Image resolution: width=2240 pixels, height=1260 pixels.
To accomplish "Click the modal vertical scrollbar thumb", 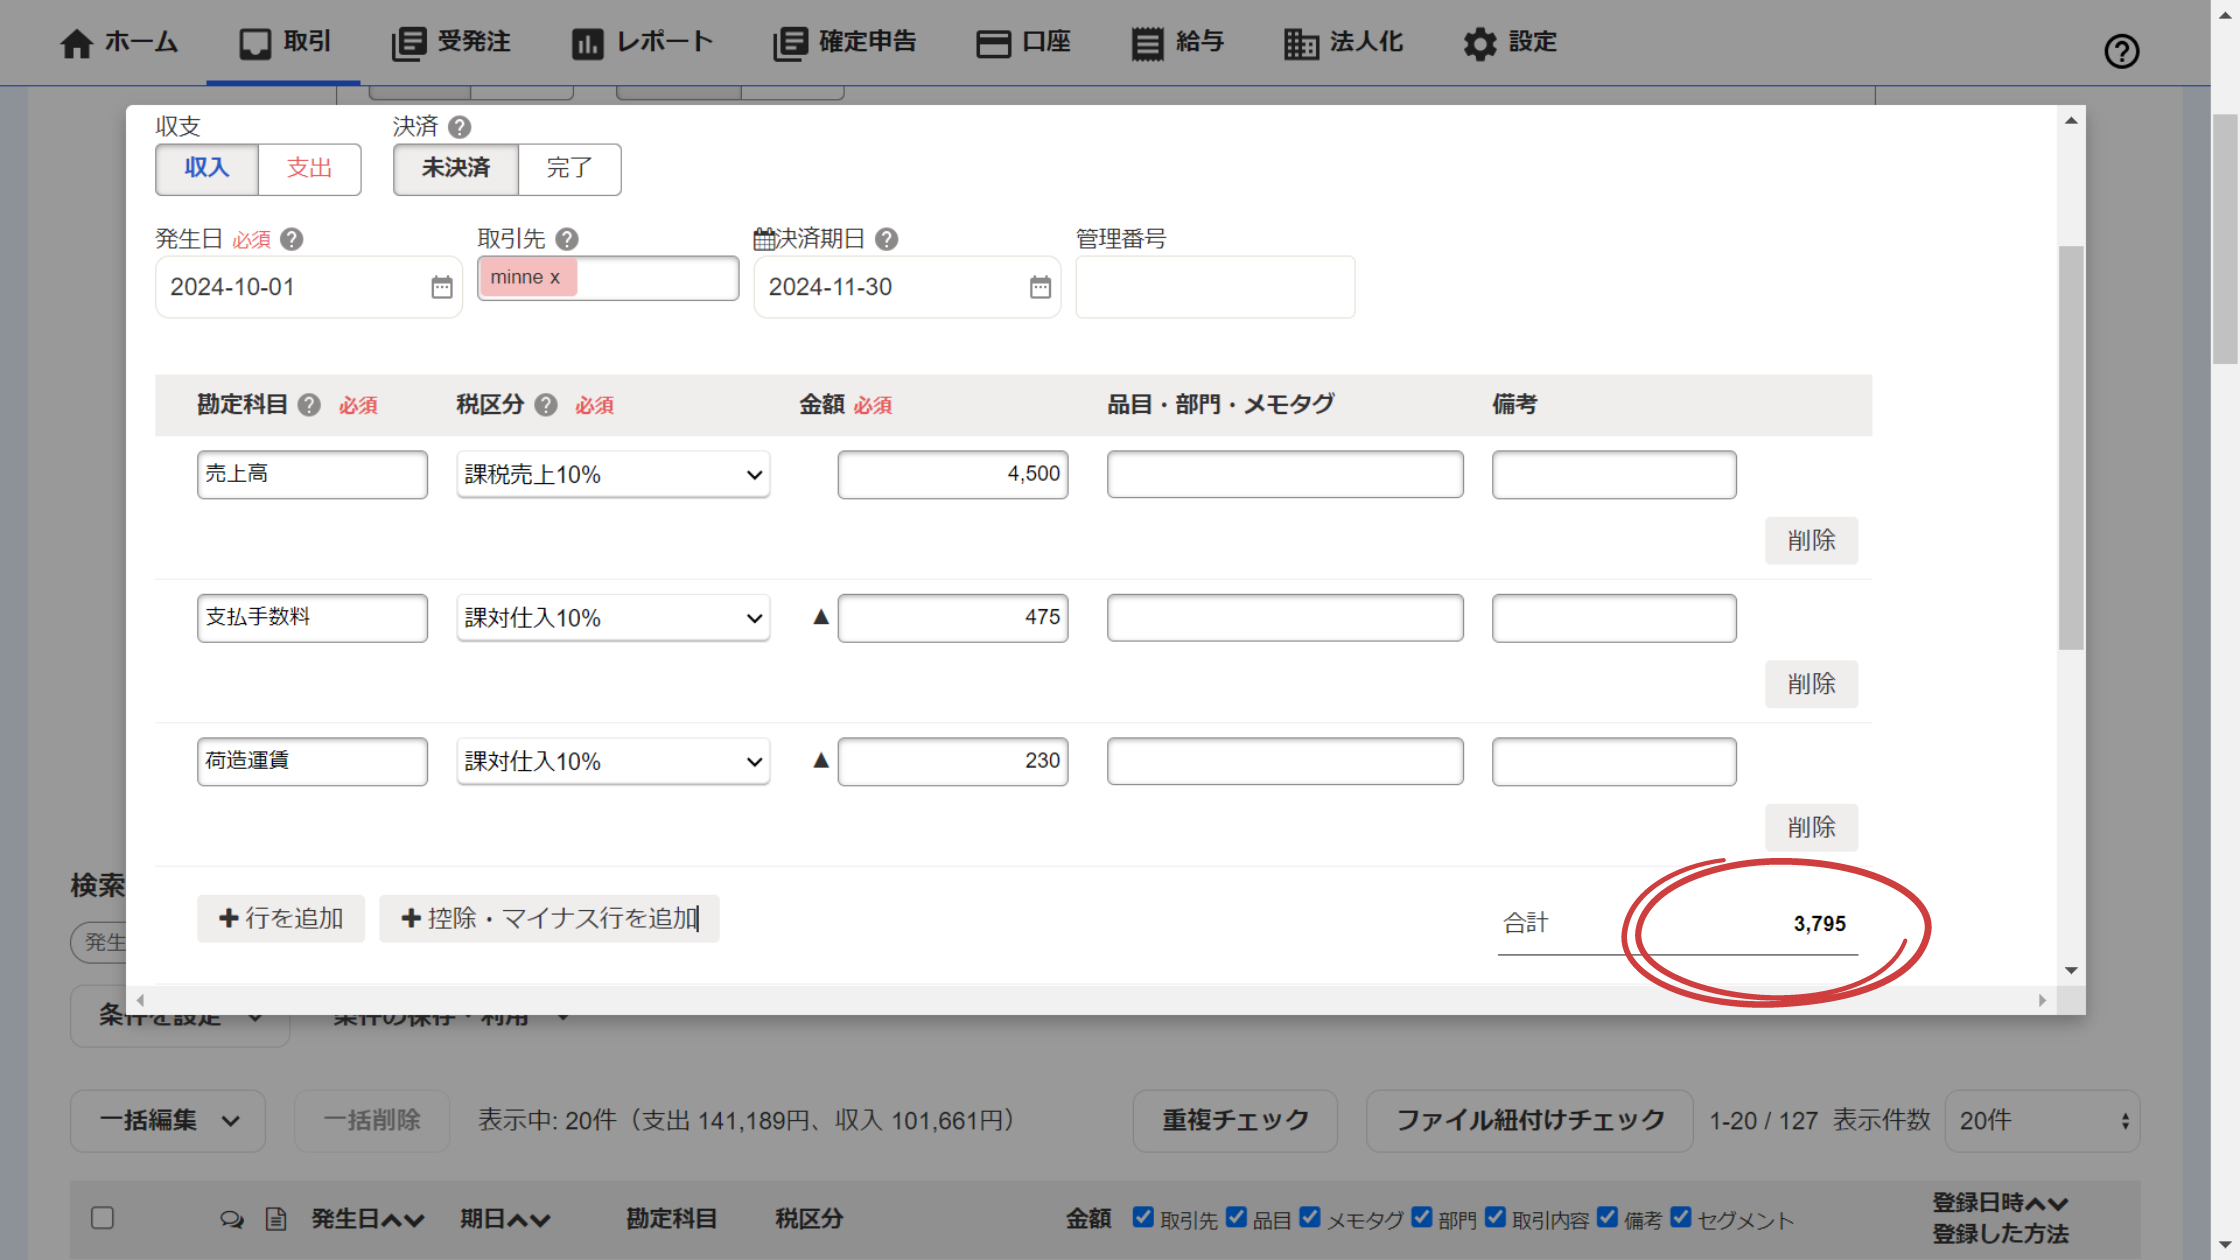I will (2071, 447).
